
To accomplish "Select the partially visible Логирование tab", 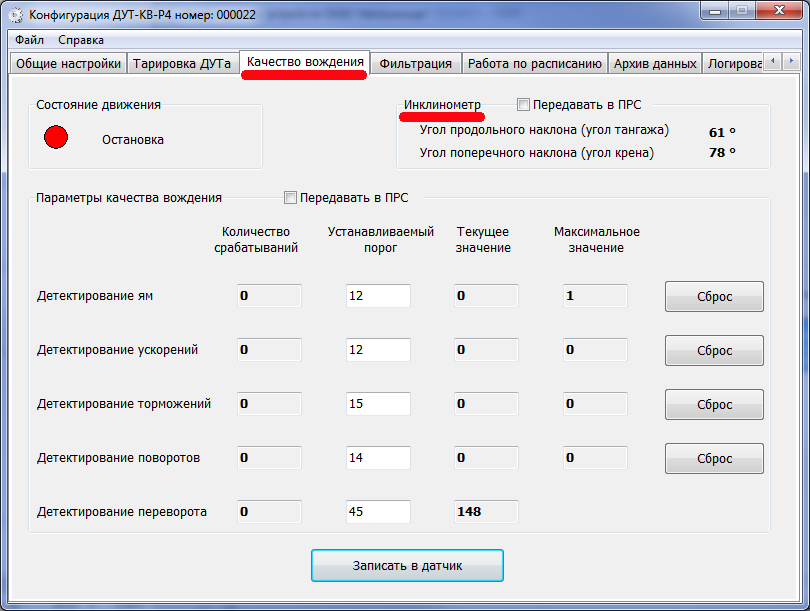I will 733,64.
